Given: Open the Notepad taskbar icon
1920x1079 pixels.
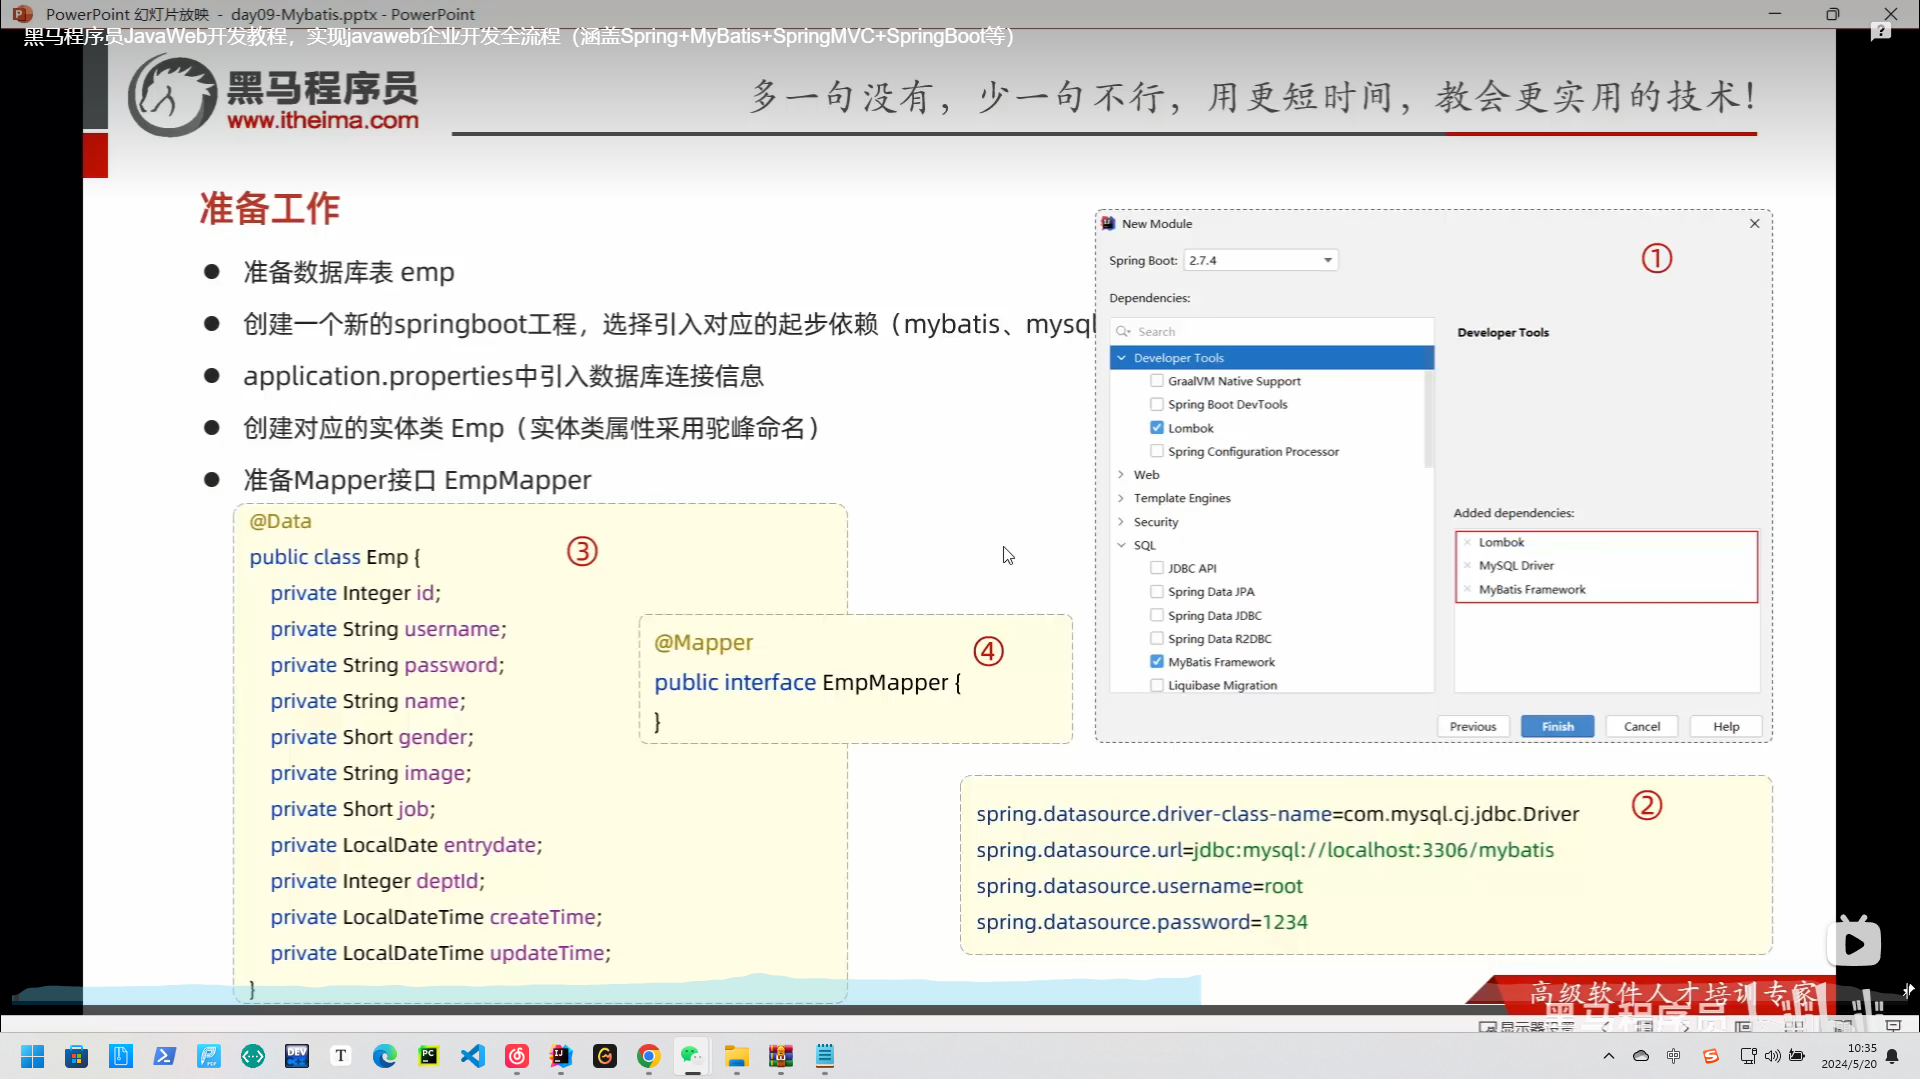Looking at the screenshot, I should click(x=825, y=1056).
